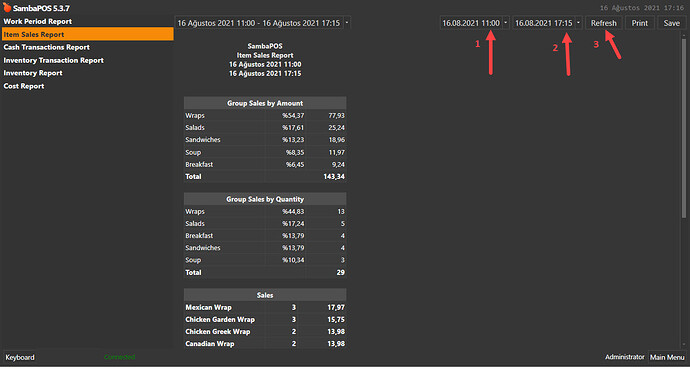
Task: Expand the start date 16.08.2021 11:00 dropdown arrow
Action: (505, 23)
